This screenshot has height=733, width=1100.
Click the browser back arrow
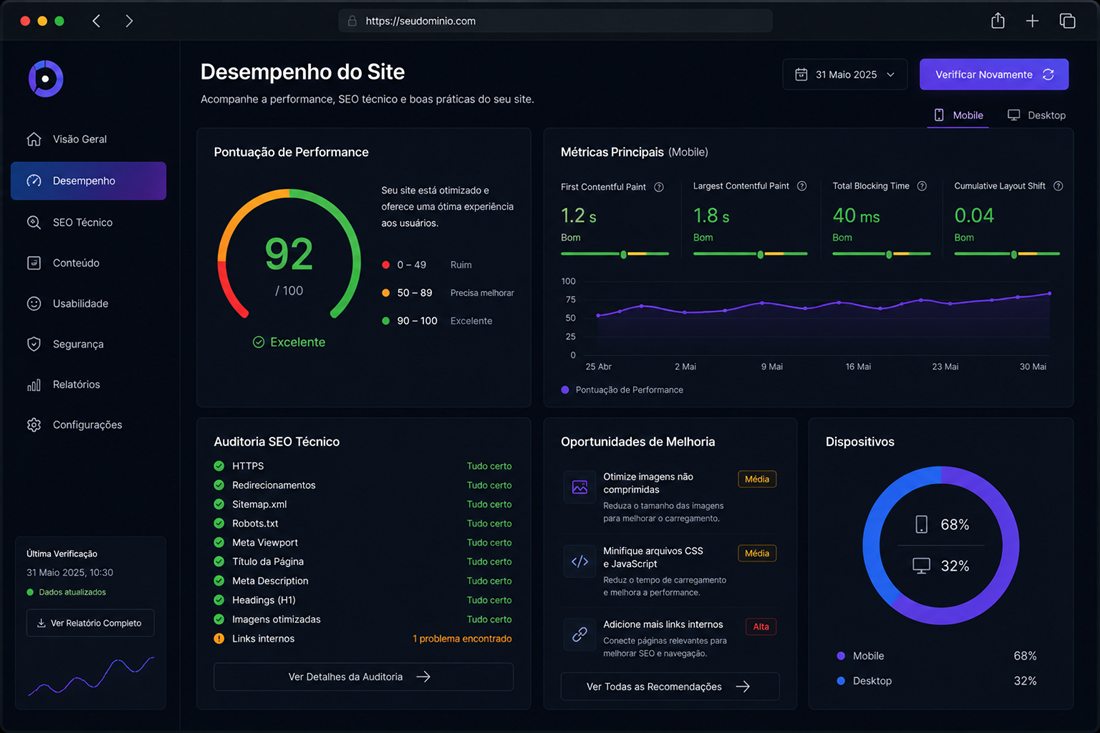[x=96, y=21]
